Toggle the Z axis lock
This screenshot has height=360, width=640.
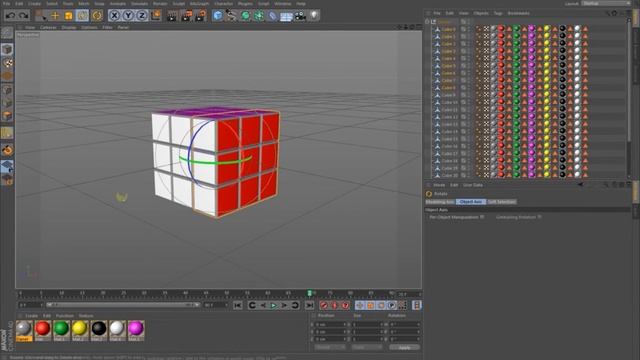click(x=142, y=16)
